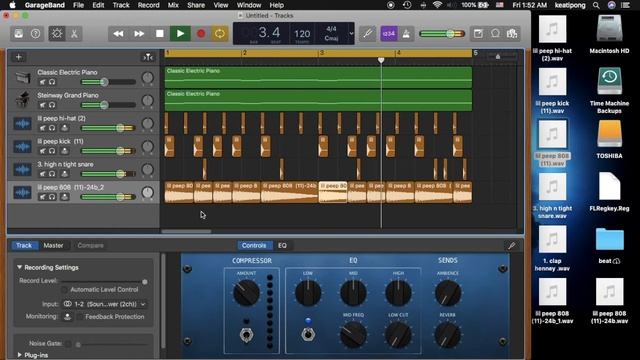
Task: Switch to the Master tab
Action: [53, 245]
